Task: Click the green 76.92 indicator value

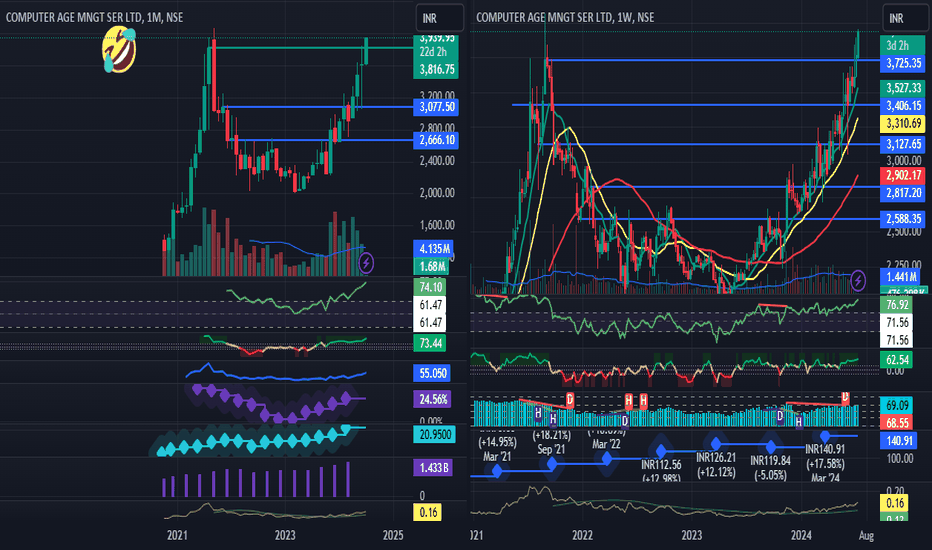Action: pyautogui.click(x=897, y=305)
